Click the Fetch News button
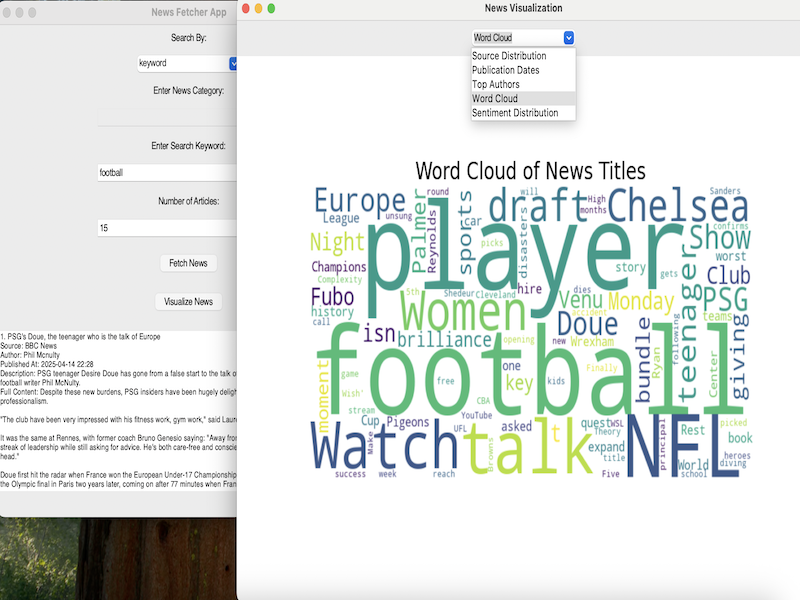The image size is (800, 600). 188,263
